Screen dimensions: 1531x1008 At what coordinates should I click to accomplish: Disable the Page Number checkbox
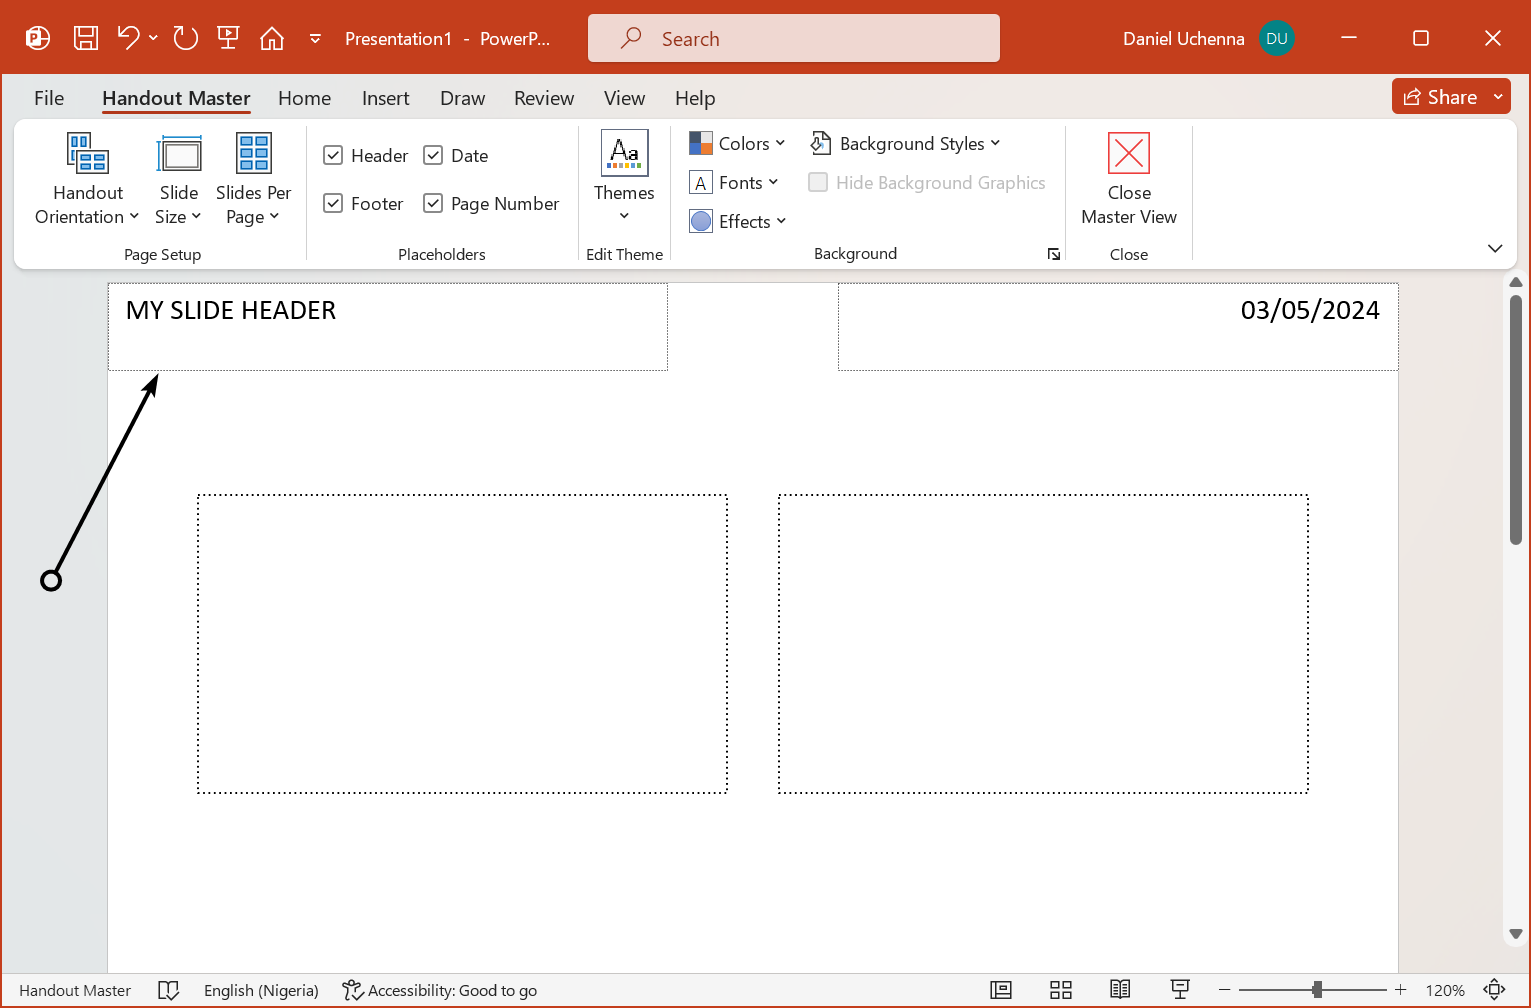pyautogui.click(x=434, y=203)
